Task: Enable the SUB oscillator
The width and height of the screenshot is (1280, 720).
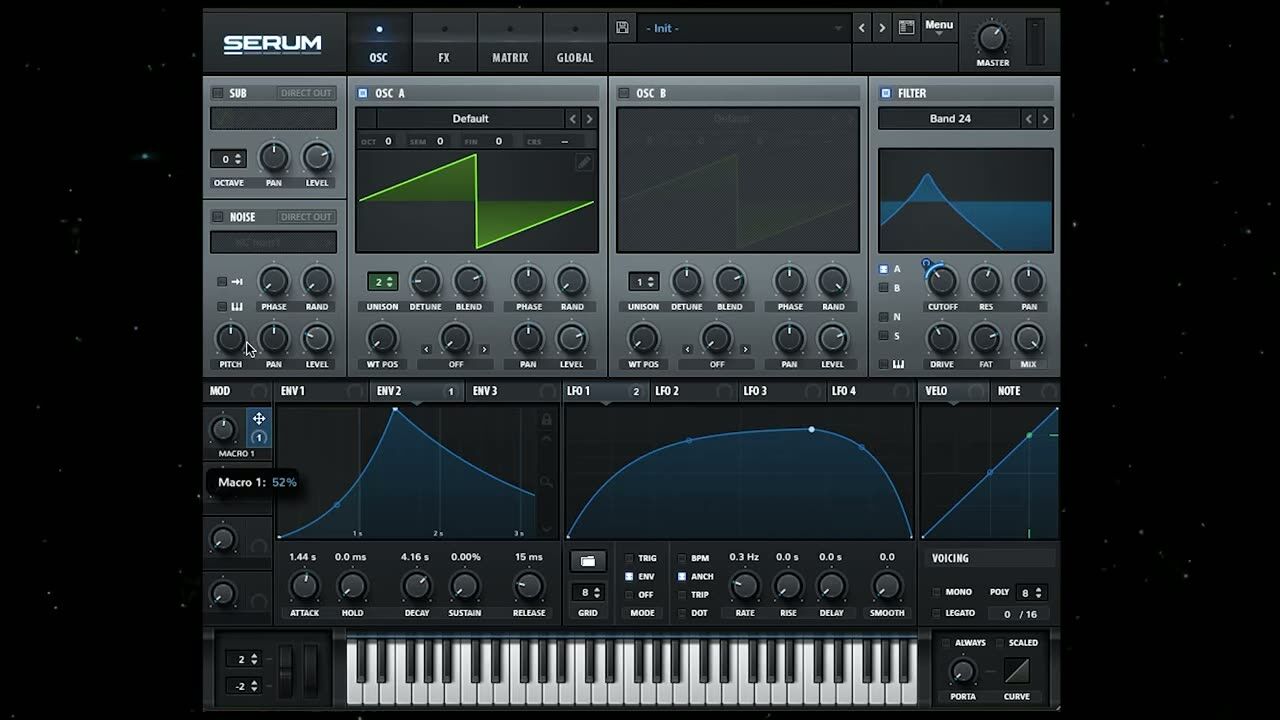Action: coord(217,93)
